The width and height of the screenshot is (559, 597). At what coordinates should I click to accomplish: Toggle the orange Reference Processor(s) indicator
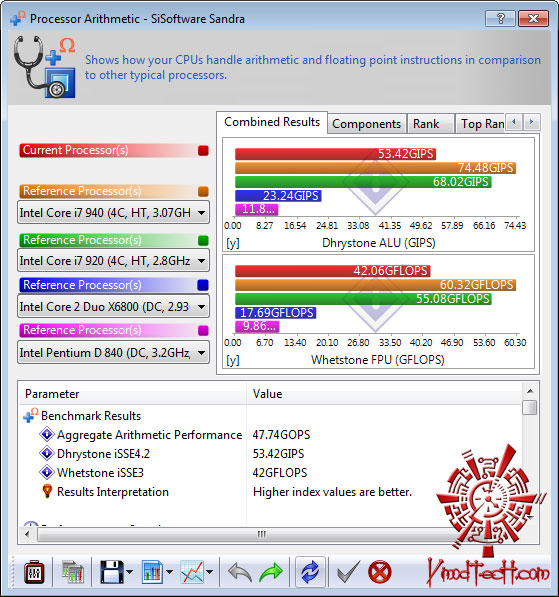203,192
